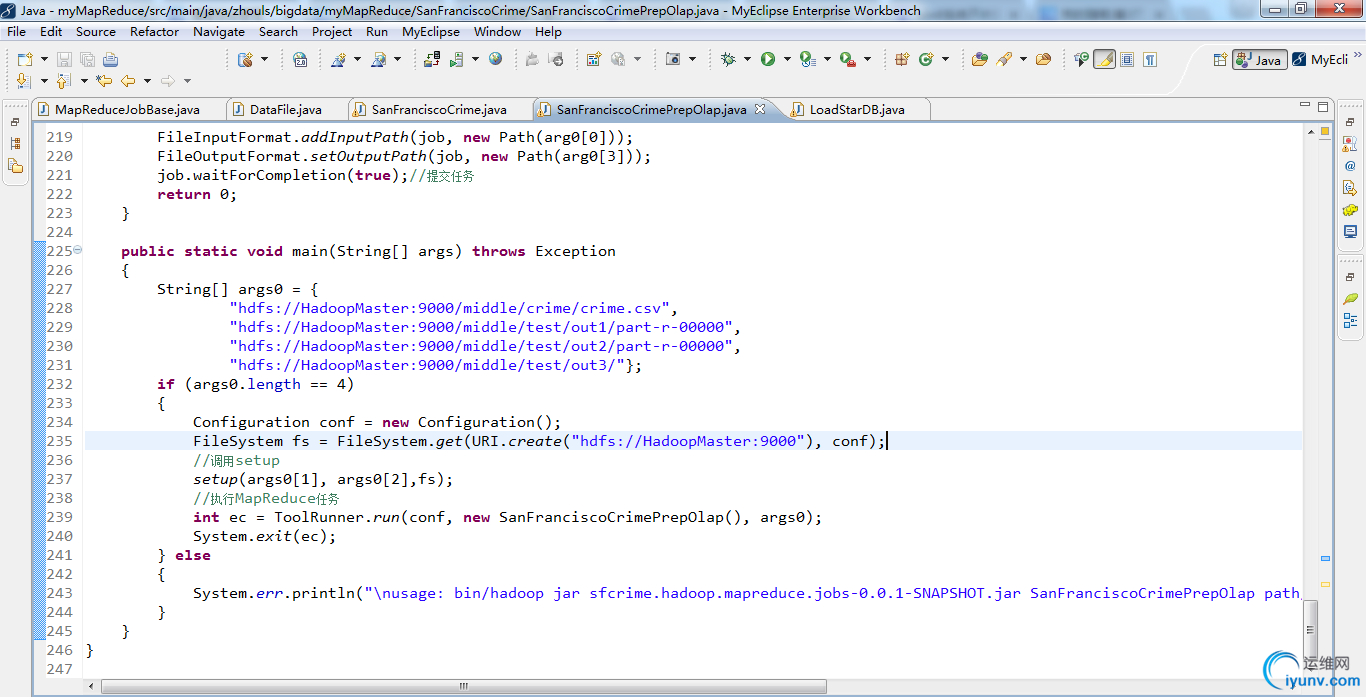
Task: Open the Refactor menu
Action: 154,31
